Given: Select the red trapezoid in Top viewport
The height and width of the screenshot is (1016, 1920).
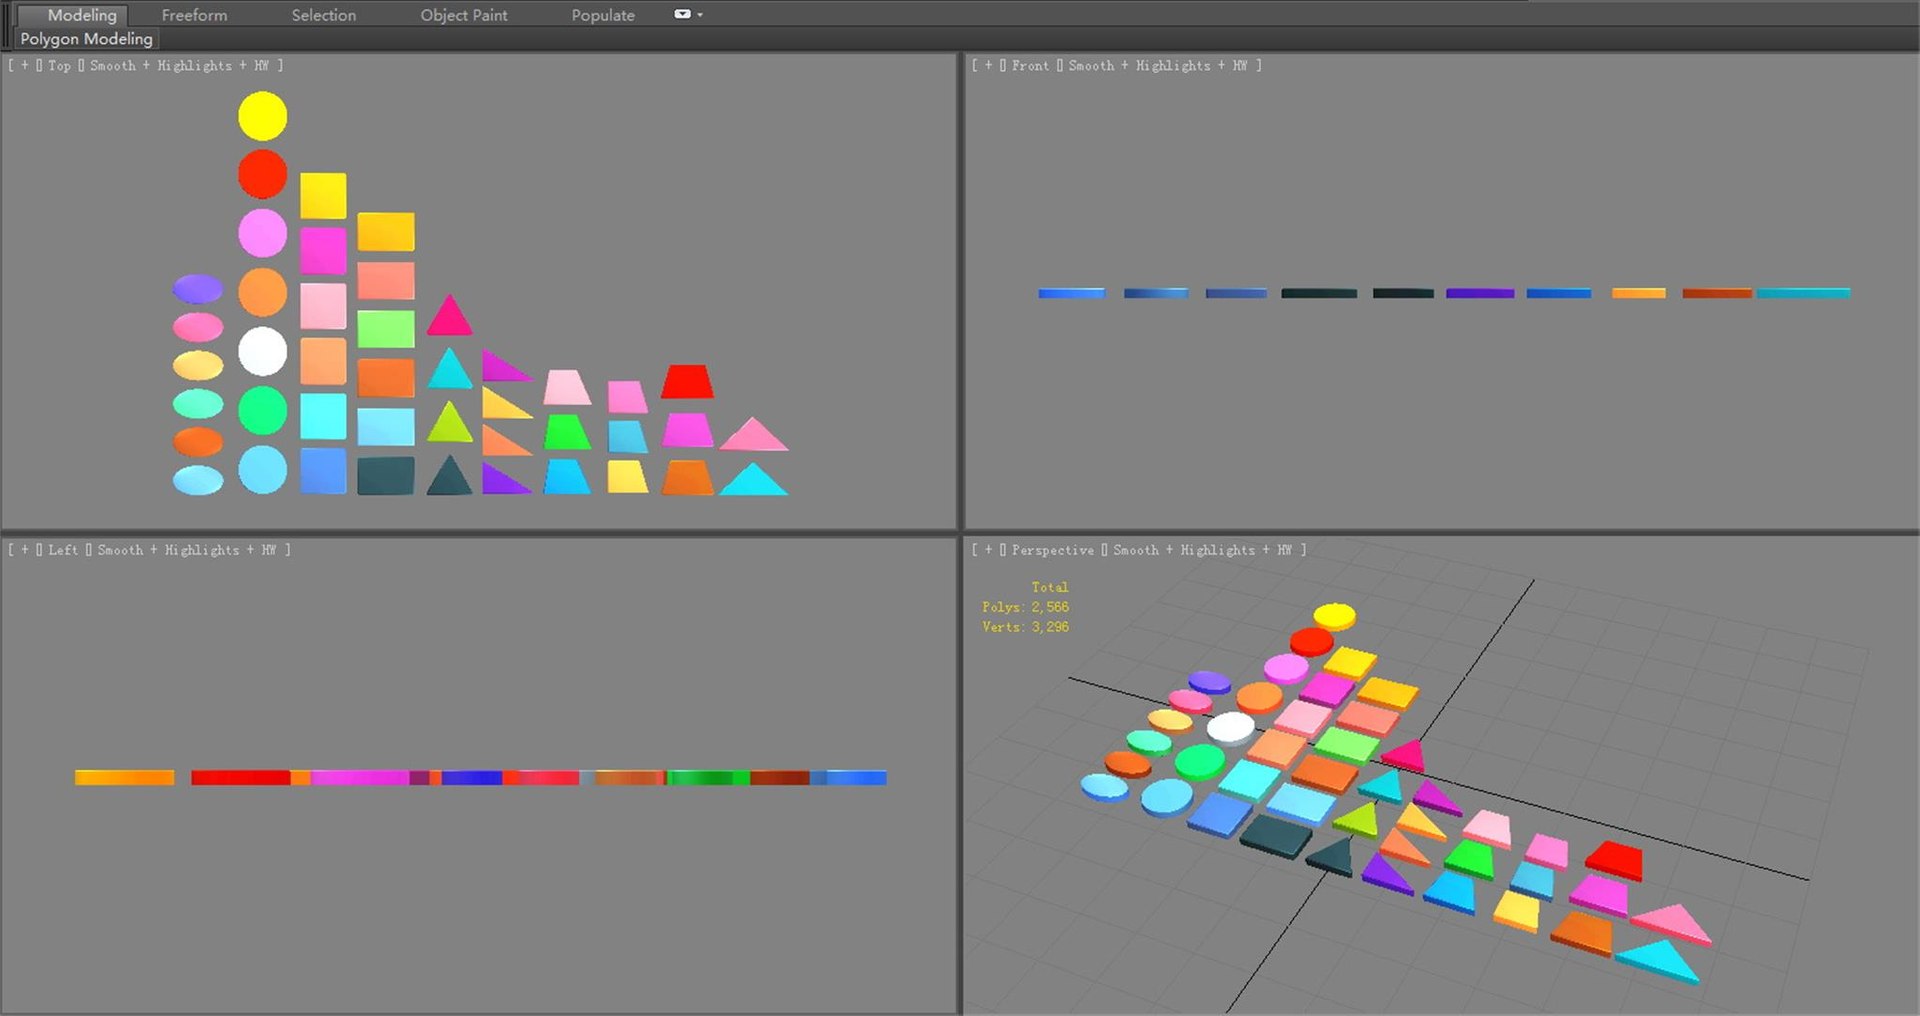Looking at the screenshot, I should coord(687,381).
